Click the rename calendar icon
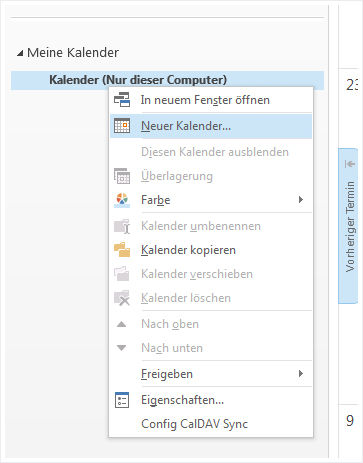Image resolution: width=363 pixels, height=463 pixels. pyautogui.click(x=122, y=226)
